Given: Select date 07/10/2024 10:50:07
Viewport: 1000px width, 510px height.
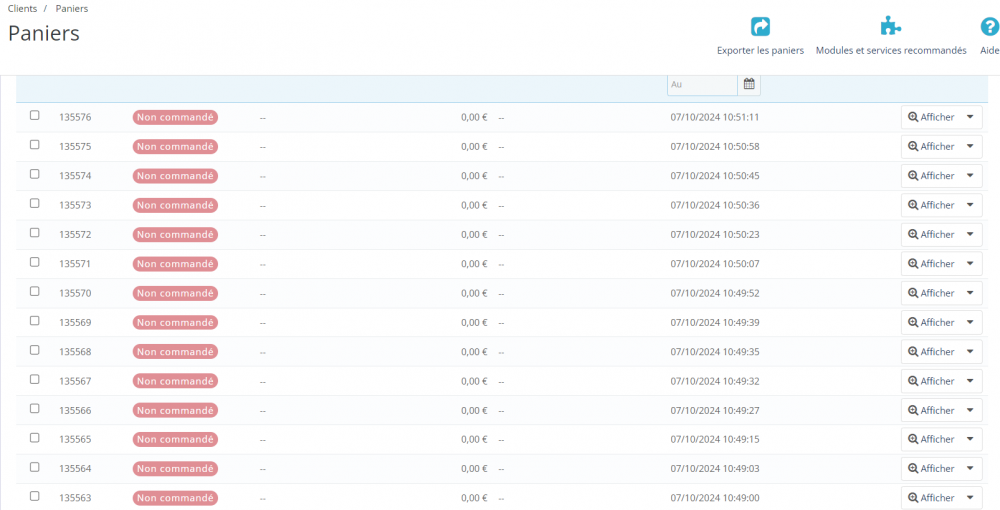Looking at the screenshot, I should [715, 264].
